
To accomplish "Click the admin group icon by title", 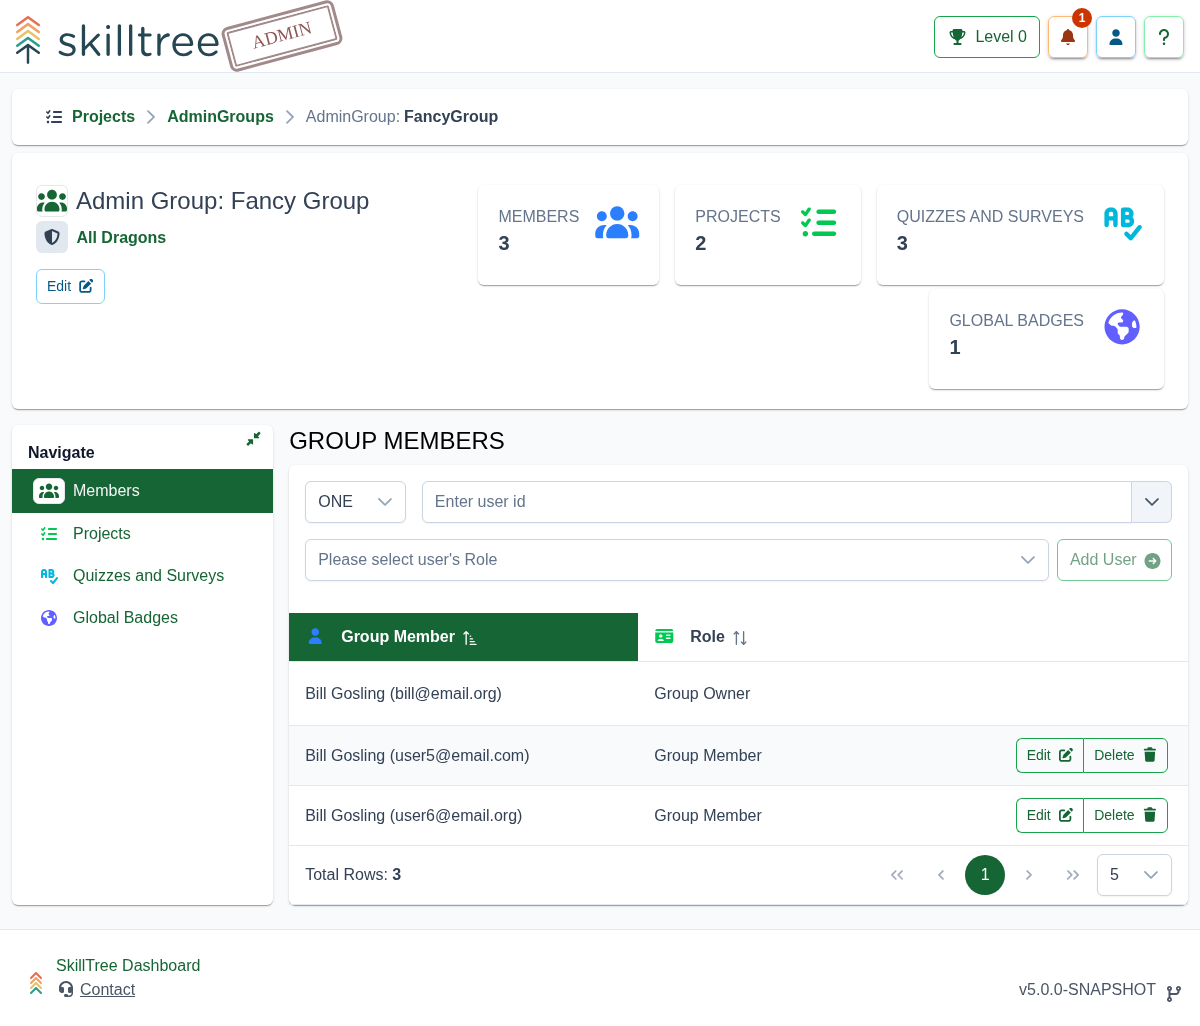I will 52,201.
